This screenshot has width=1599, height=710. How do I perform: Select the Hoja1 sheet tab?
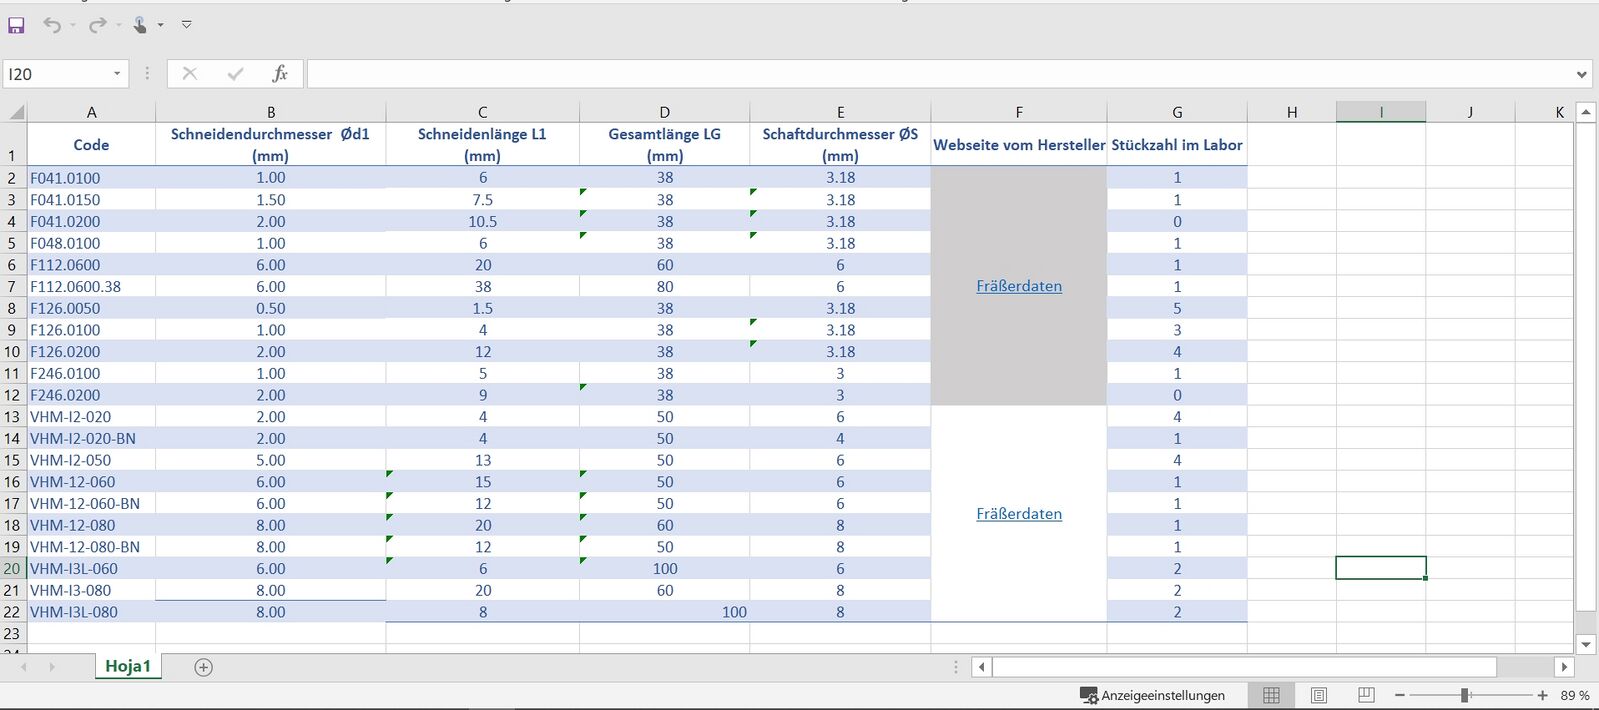coord(128,666)
